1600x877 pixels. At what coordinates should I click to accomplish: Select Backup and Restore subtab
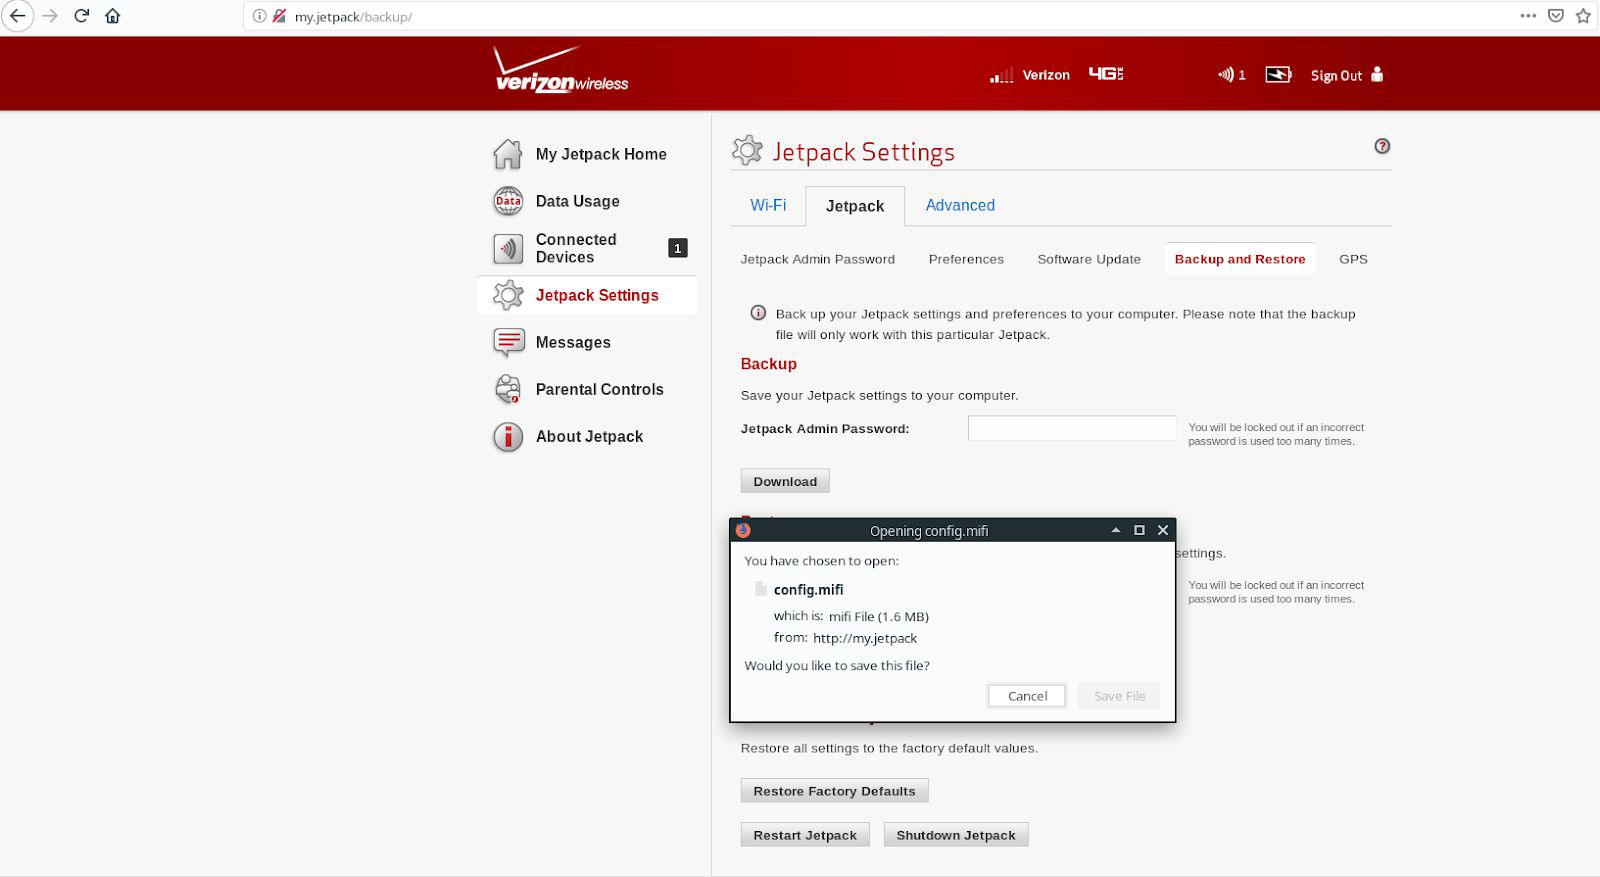[1240, 259]
